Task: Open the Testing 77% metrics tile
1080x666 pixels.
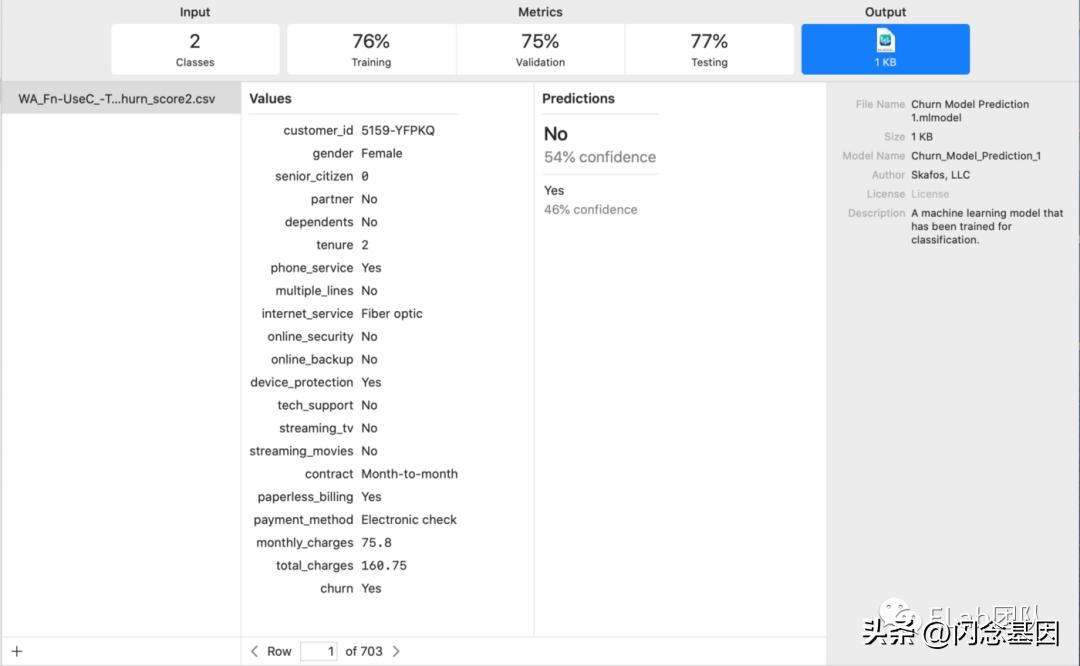Action: point(709,49)
